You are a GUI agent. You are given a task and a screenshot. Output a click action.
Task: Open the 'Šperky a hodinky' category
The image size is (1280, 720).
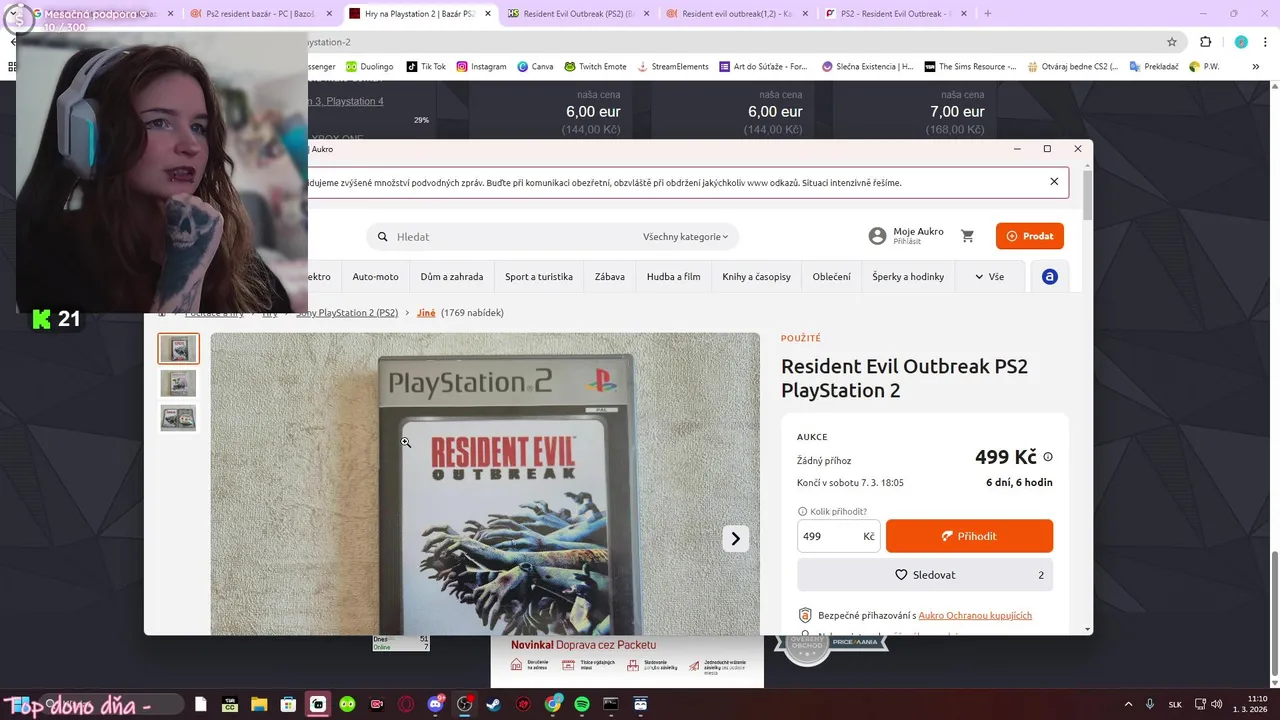tap(908, 277)
